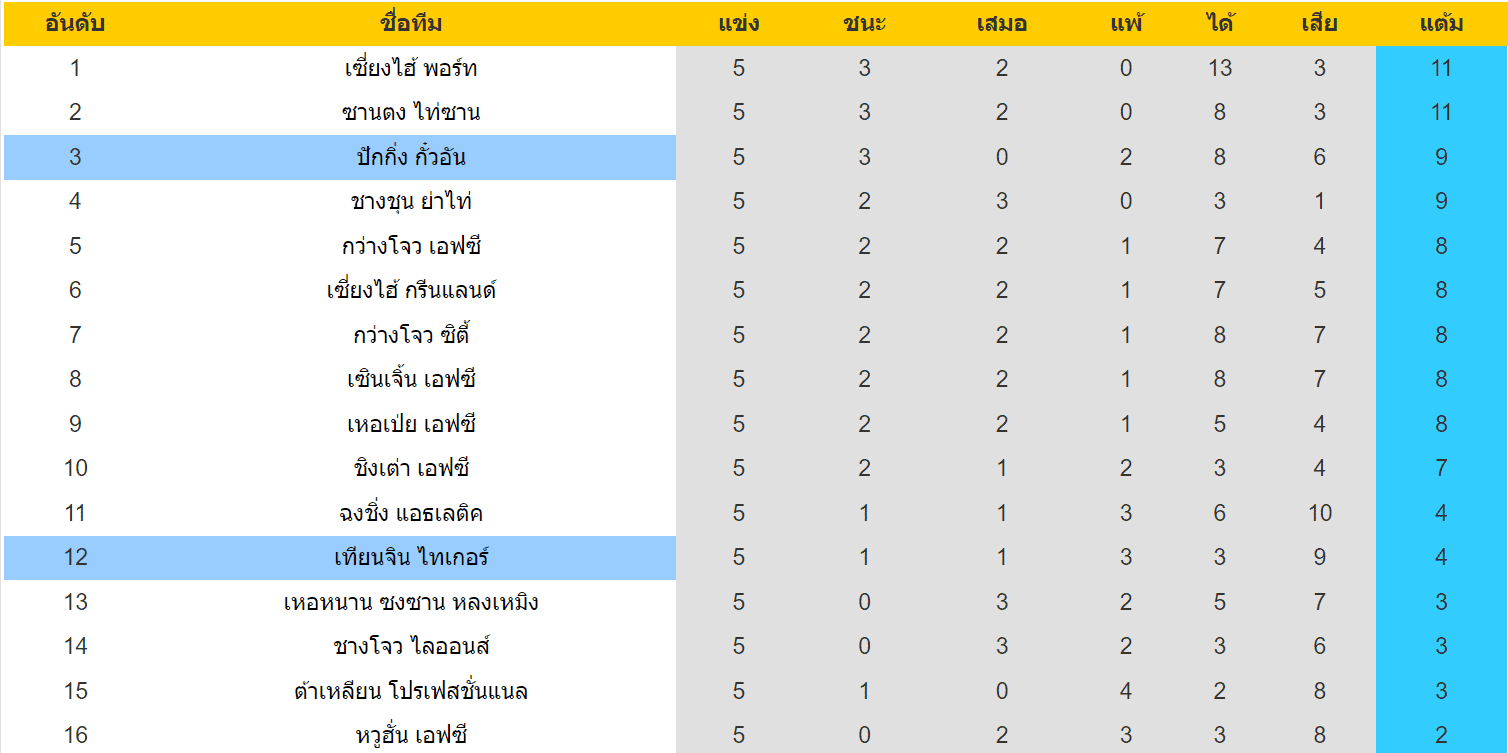Click the แข่ง column header
Image resolution: width=1508 pixels, height=753 pixels.
pyautogui.click(x=738, y=24)
